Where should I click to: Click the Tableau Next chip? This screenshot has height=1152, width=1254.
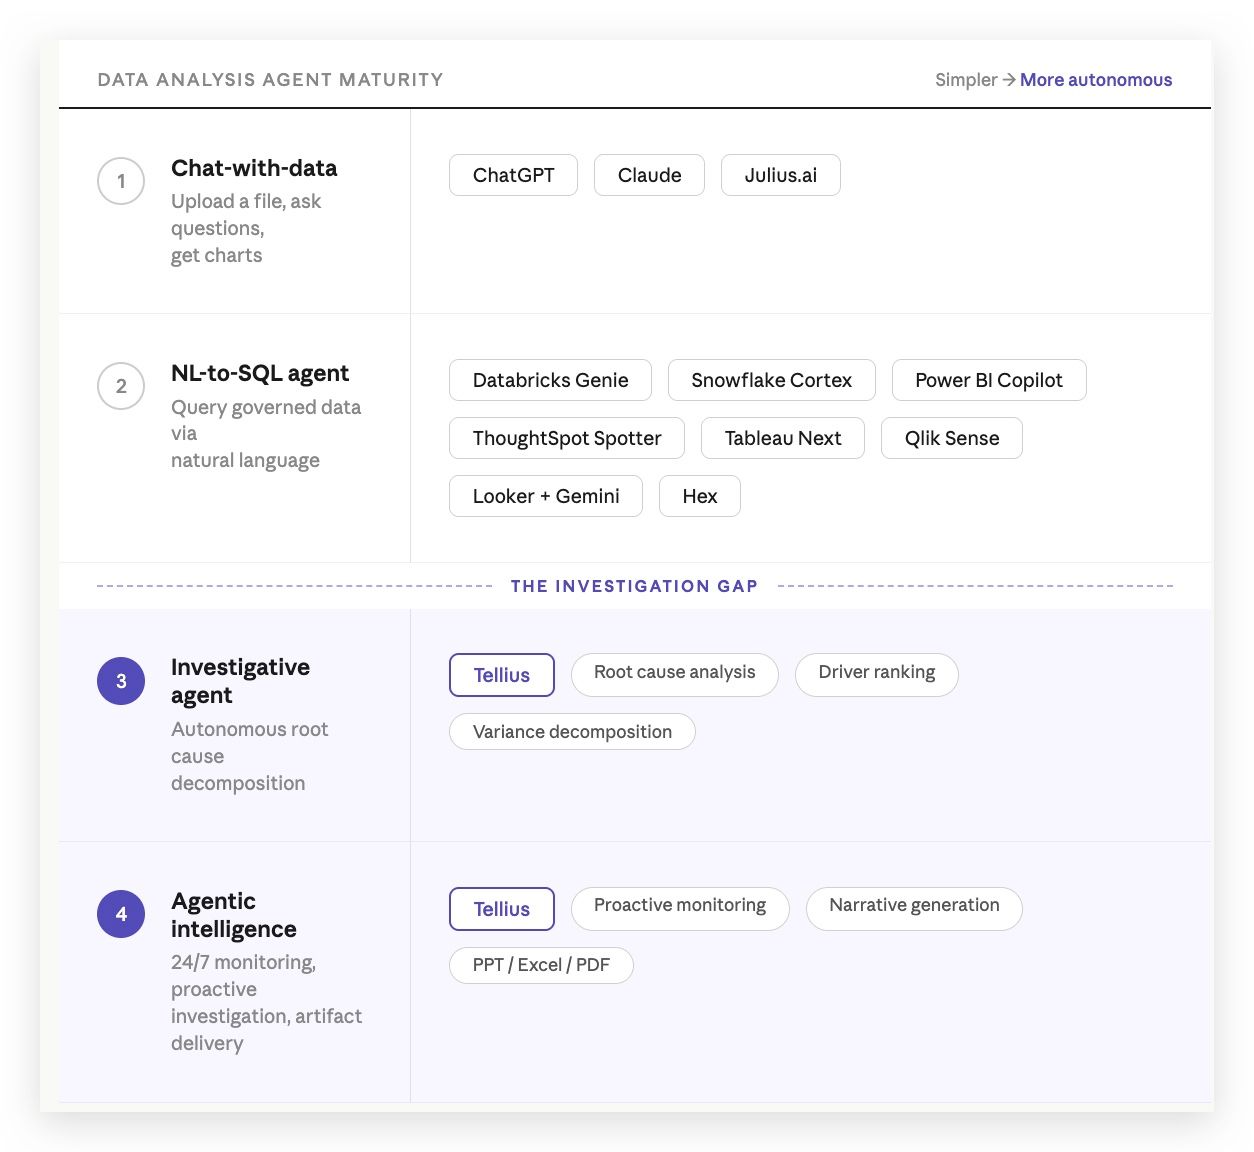coord(783,438)
